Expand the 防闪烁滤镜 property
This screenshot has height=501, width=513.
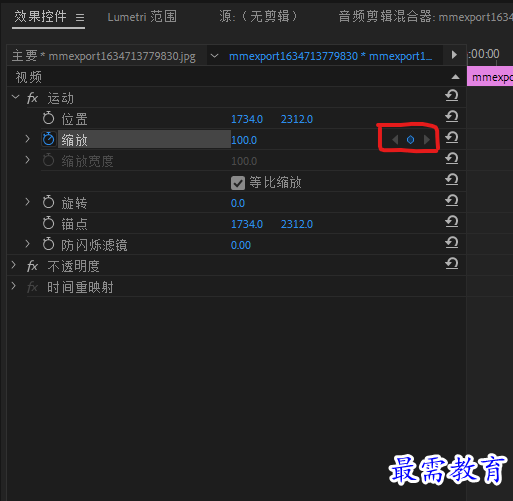[x=28, y=244]
